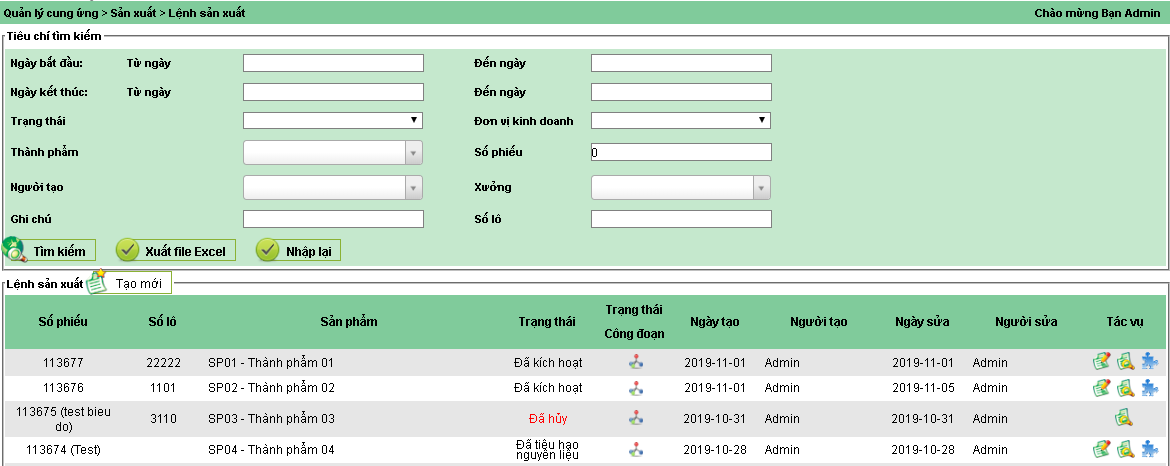Screen dimensions: 1170x466
Task: Focus Ngày bắt đầu Từ ngày field
Action: pos(334,63)
